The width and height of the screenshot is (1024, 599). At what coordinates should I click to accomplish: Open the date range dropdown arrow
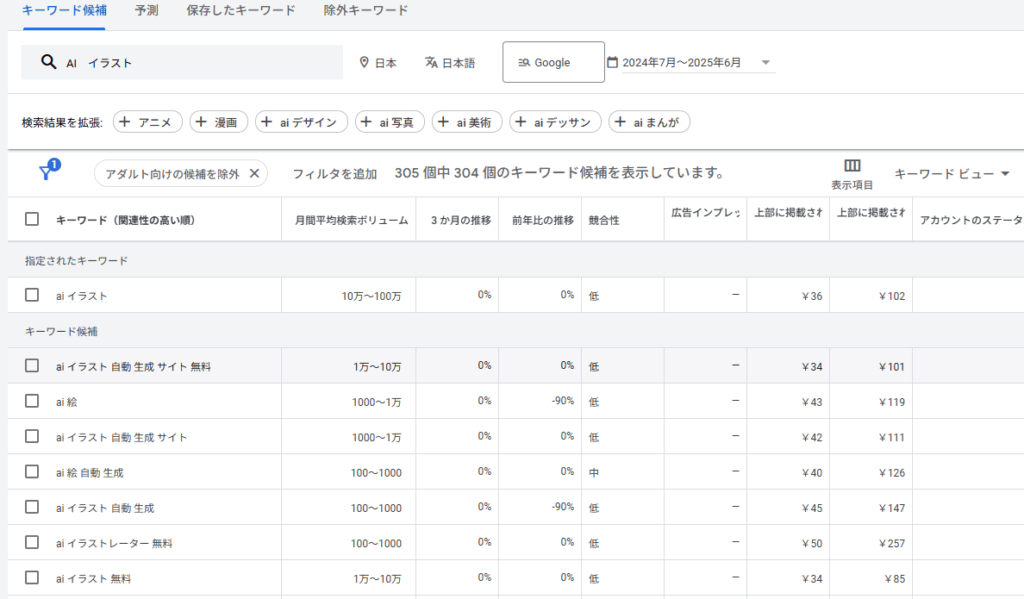click(766, 63)
